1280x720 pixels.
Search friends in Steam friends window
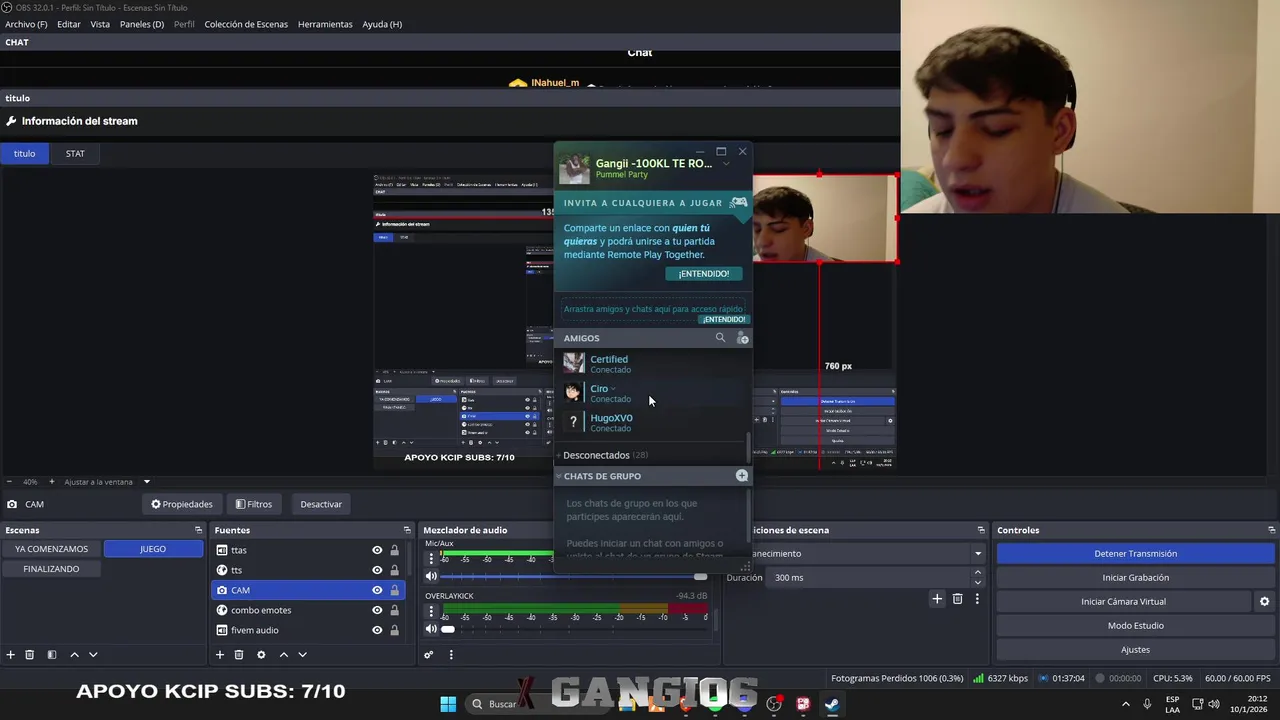[x=720, y=338]
